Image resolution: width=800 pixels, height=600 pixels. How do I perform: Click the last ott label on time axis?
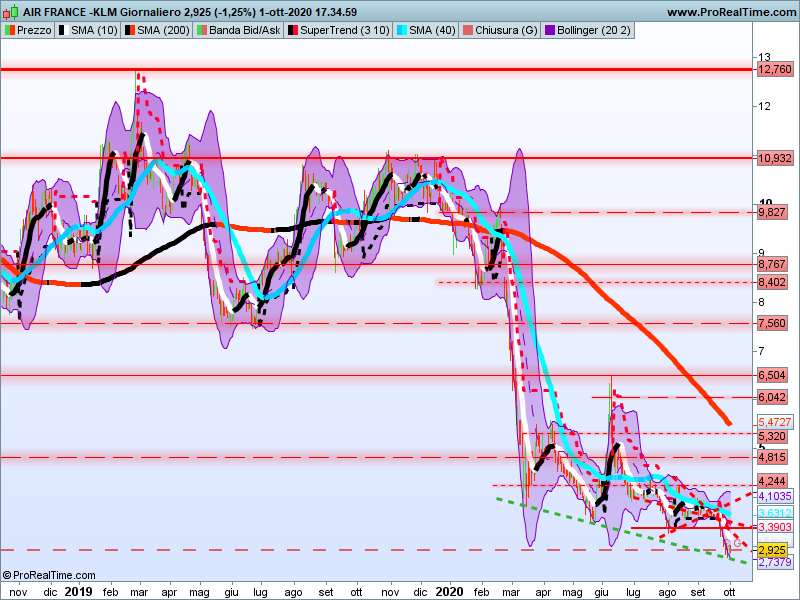[x=729, y=592]
